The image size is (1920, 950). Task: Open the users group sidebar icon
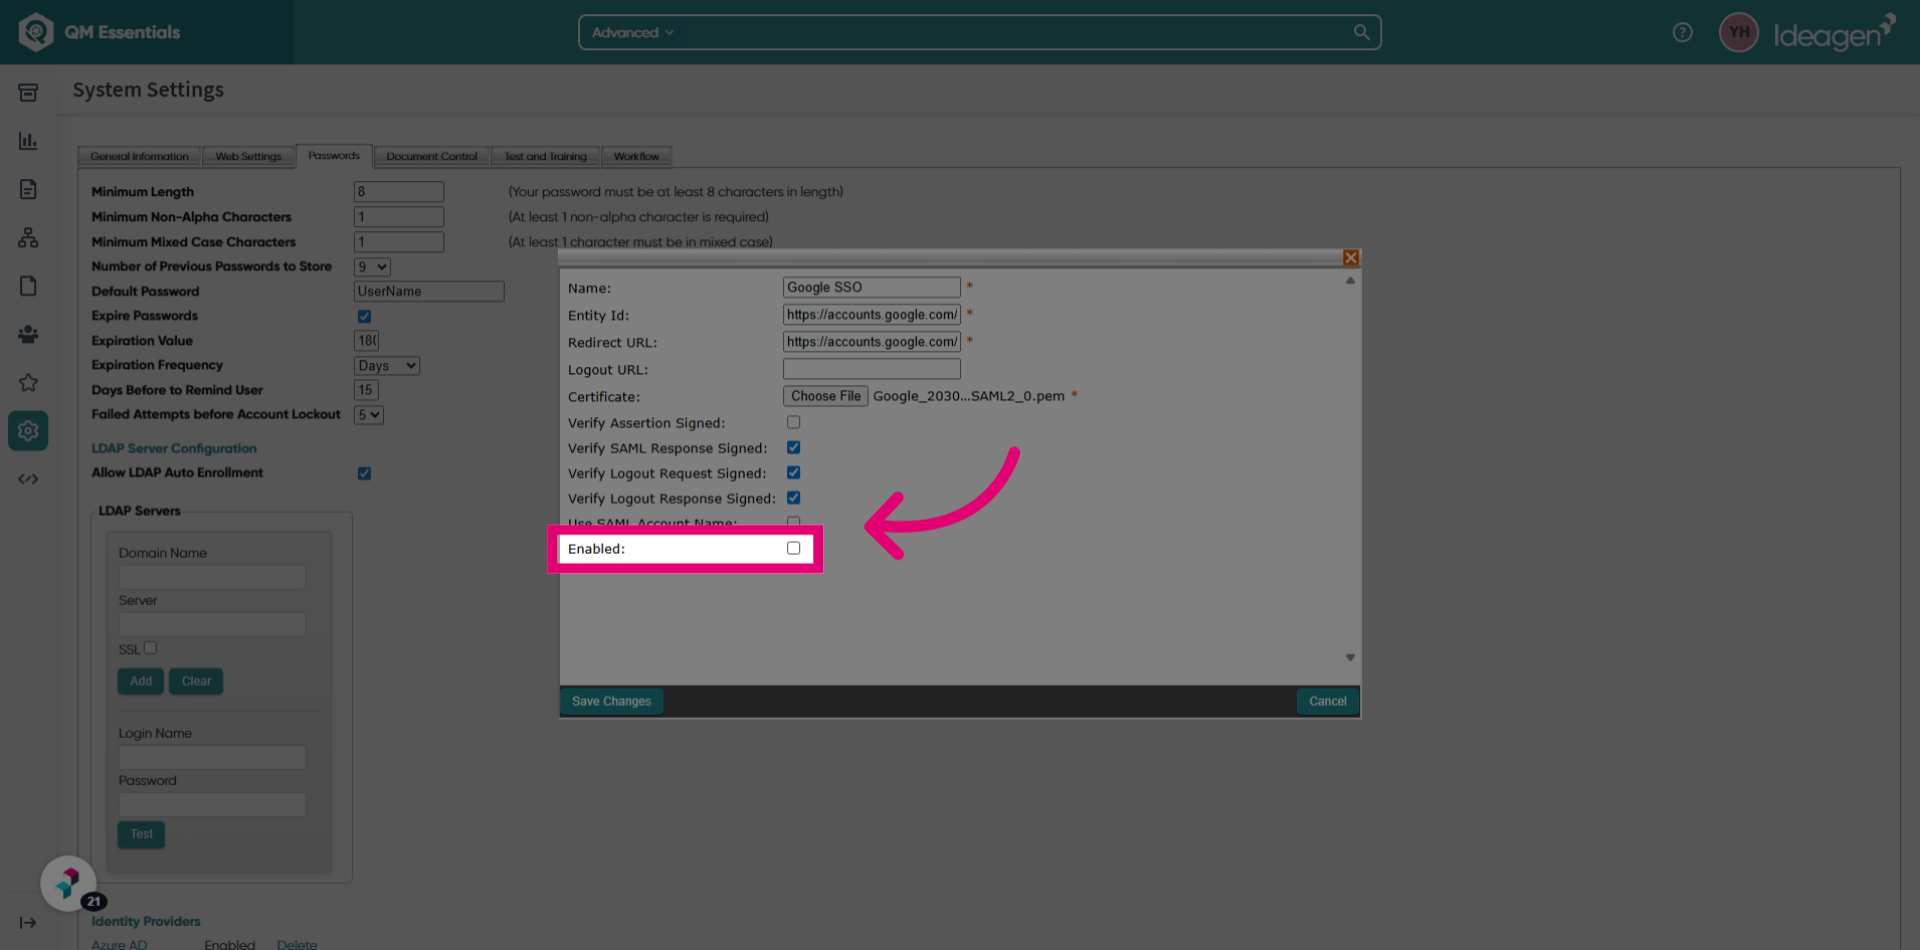tap(28, 334)
